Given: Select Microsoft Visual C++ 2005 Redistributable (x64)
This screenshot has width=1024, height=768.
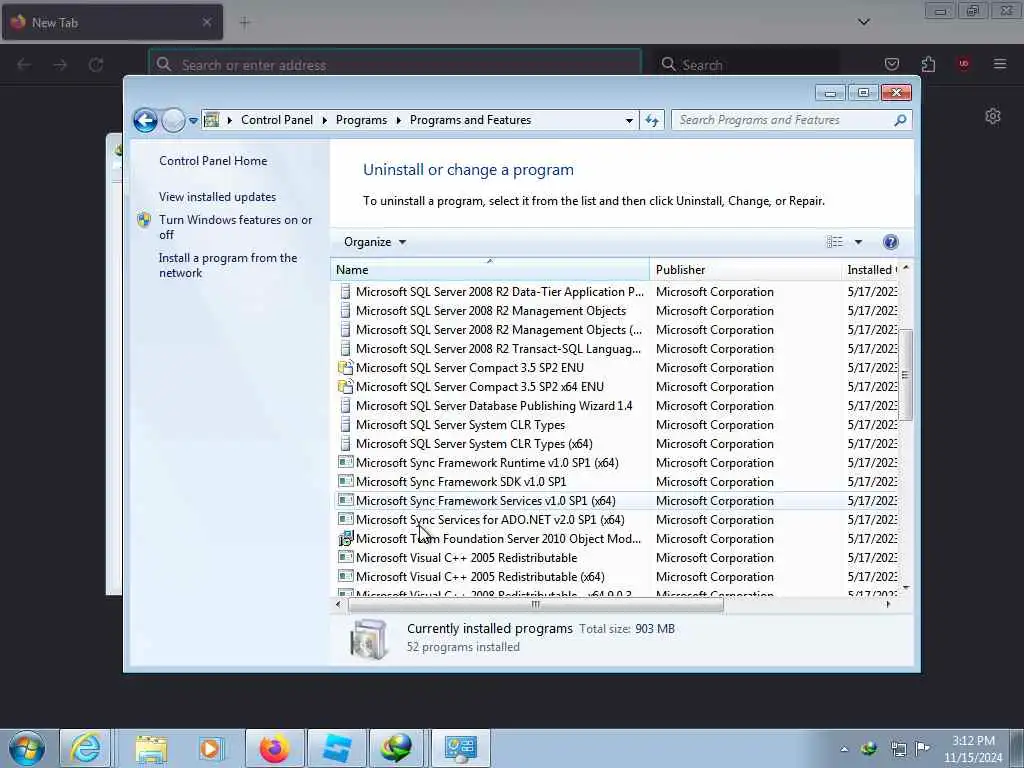Looking at the screenshot, I should click(480, 577).
